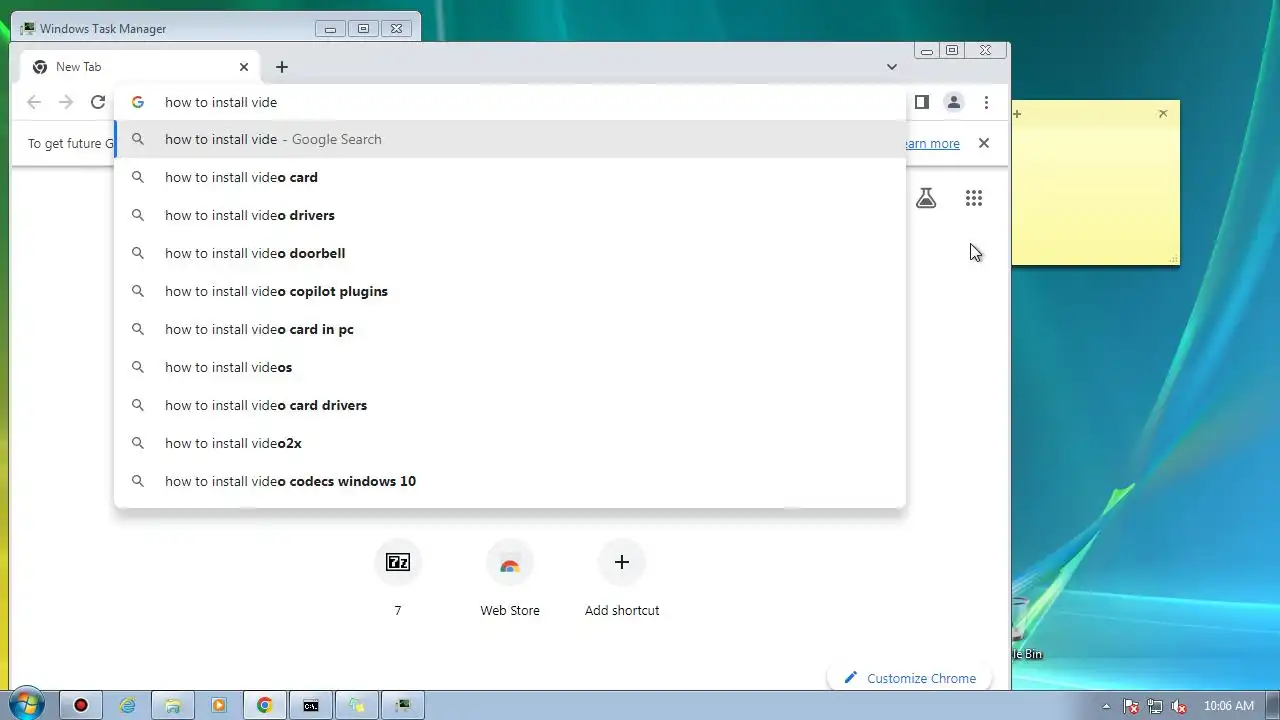This screenshot has width=1280, height=720.
Task: Reload the current page
Action: coord(98,102)
